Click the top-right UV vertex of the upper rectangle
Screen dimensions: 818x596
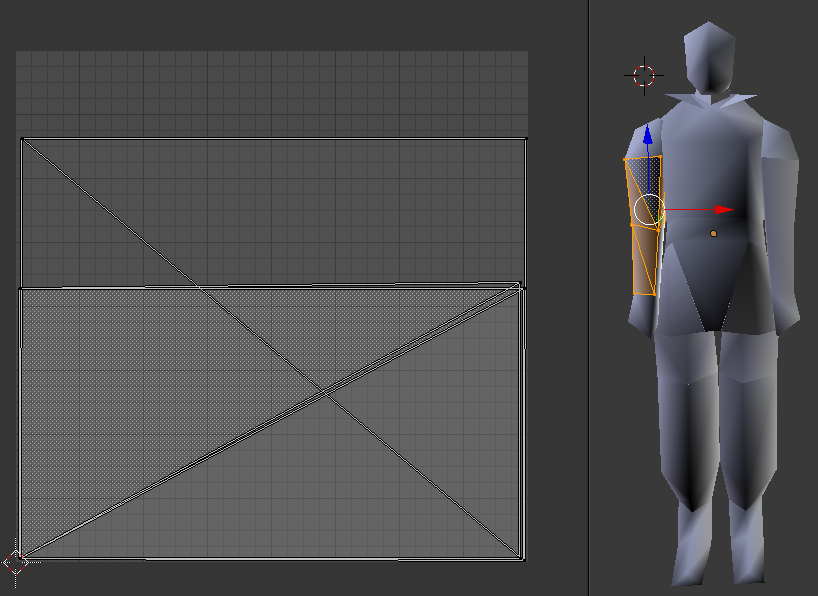(x=525, y=139)
